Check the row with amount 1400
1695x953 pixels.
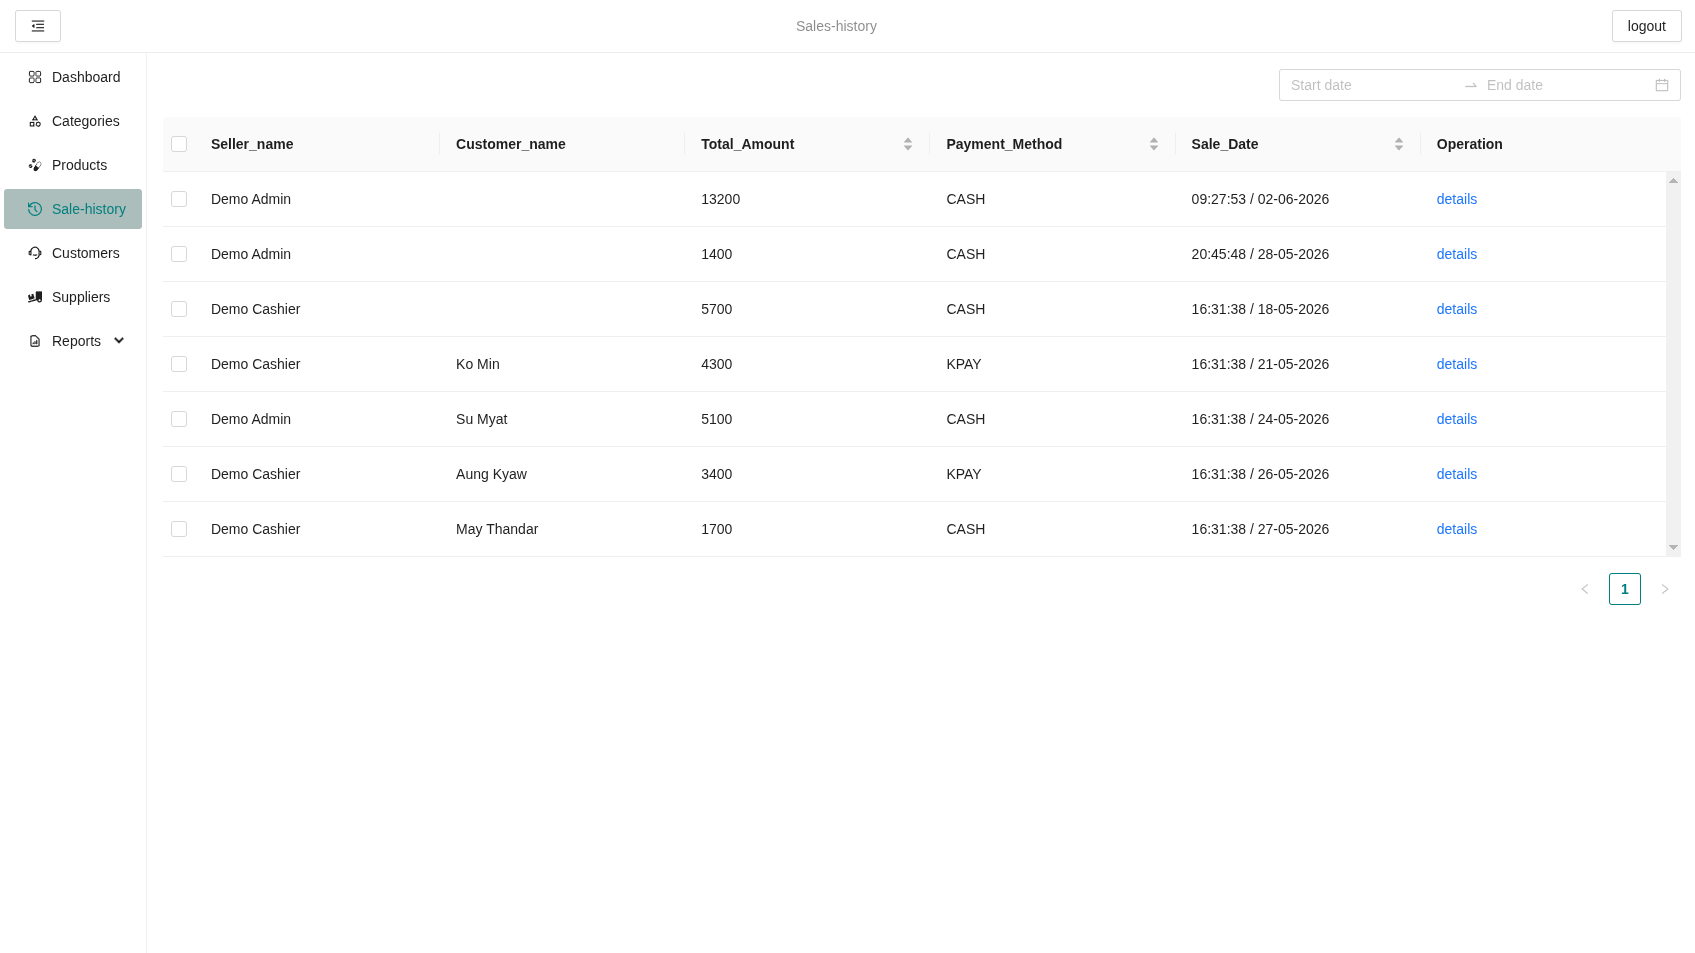point(179,254)
